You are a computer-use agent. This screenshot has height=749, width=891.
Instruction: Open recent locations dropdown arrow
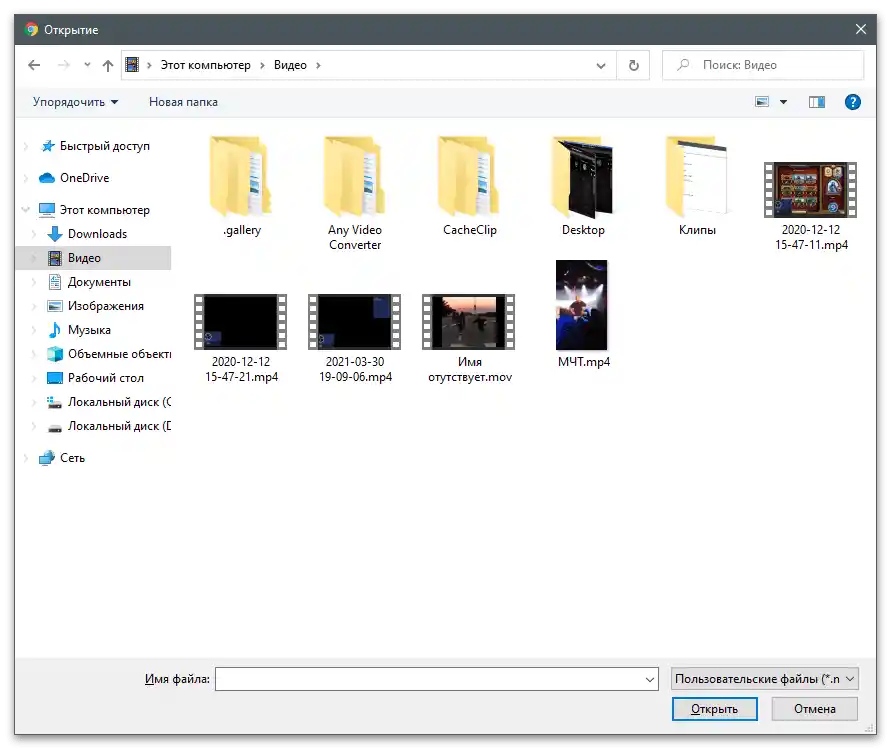point(87,65)
